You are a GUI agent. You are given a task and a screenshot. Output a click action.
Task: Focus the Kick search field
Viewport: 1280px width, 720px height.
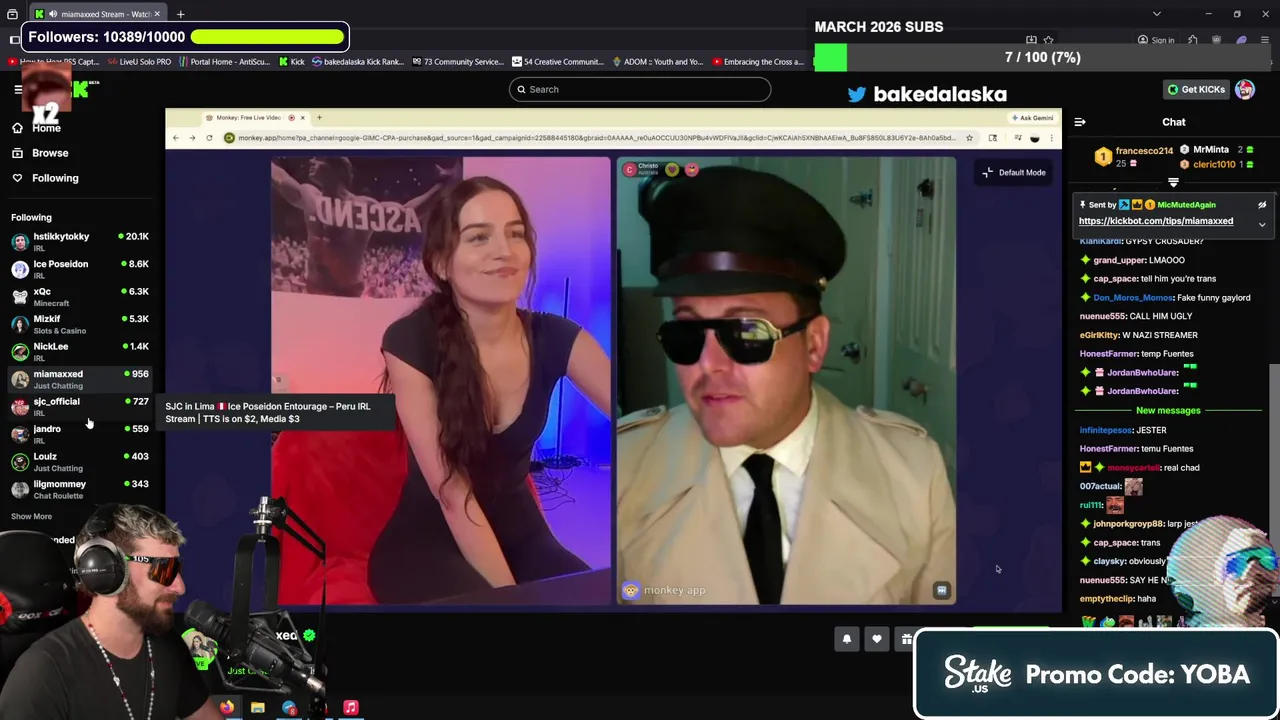click(x=640, y=89)
